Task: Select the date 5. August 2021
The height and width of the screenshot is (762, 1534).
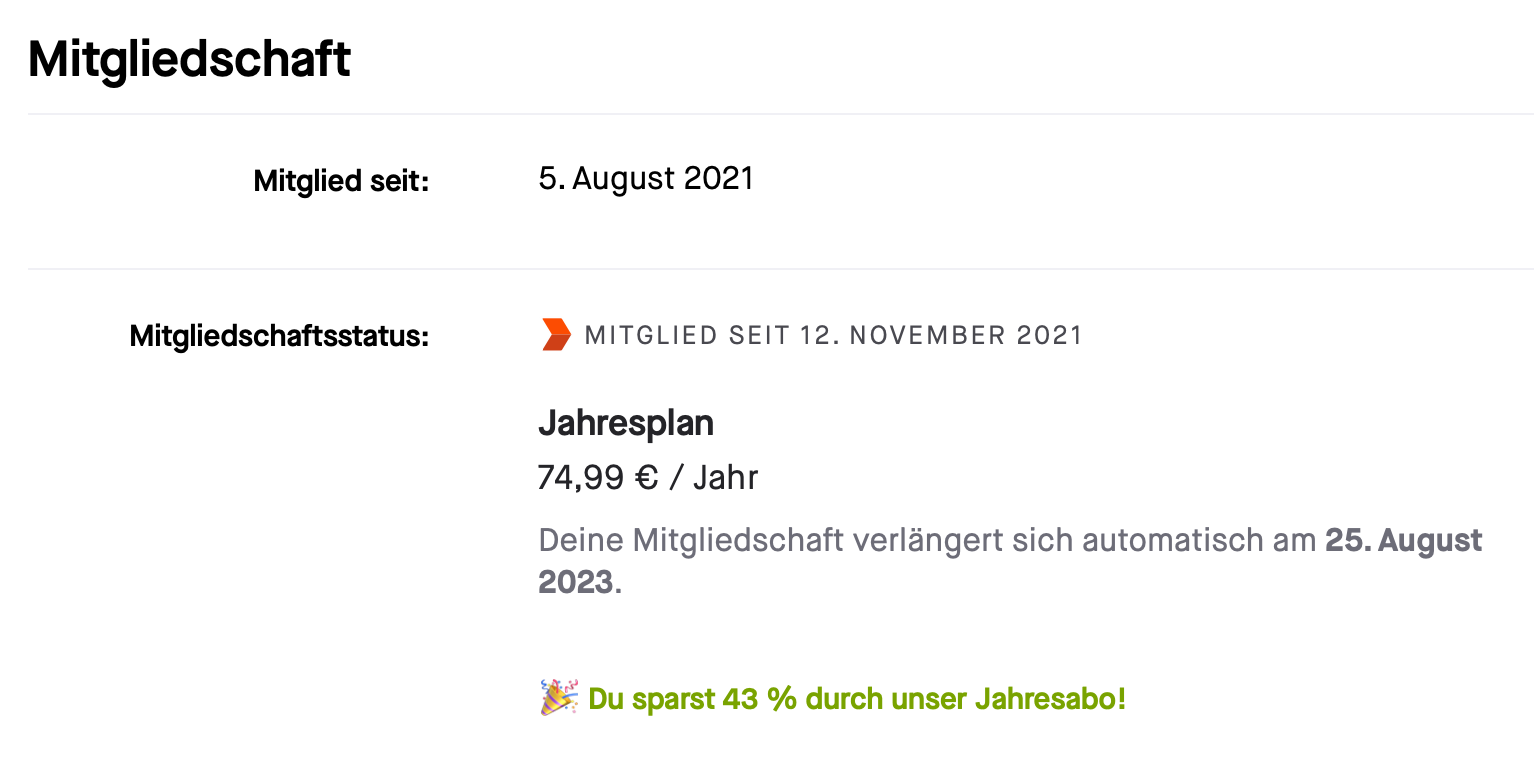Action: click(645, 179)
